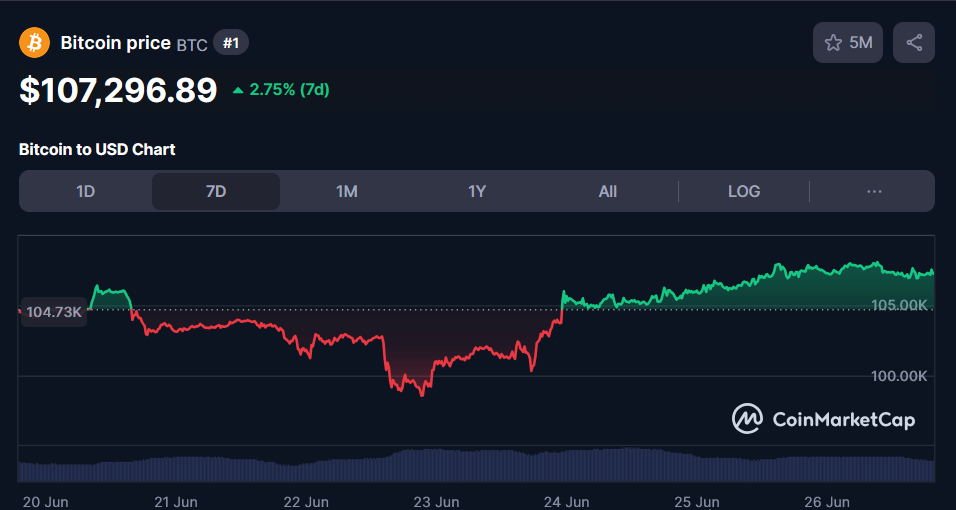This screenshot has width=956, height=510.
Task: Select the 7D chart range tab
Action: [216, 191]
